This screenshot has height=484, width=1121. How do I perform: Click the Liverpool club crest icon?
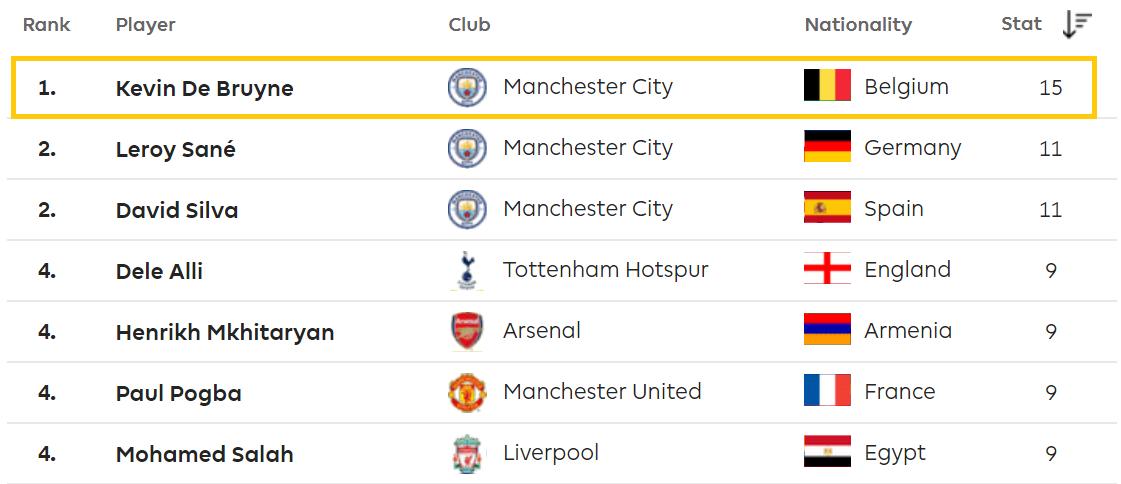coord(467,453)
